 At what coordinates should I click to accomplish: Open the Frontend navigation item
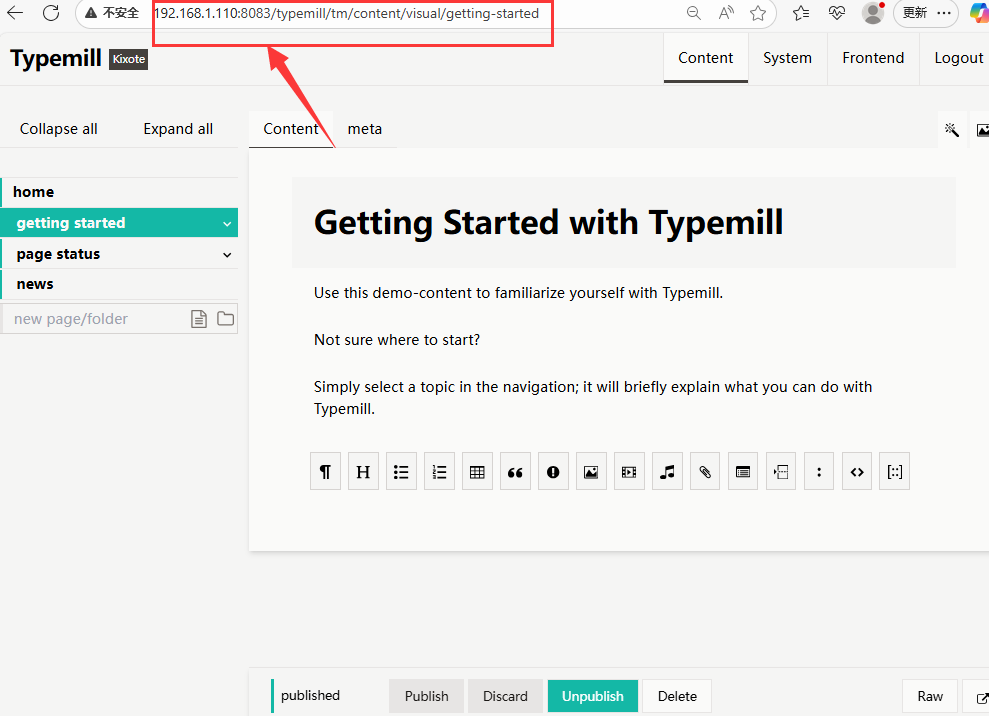(873, 58)
